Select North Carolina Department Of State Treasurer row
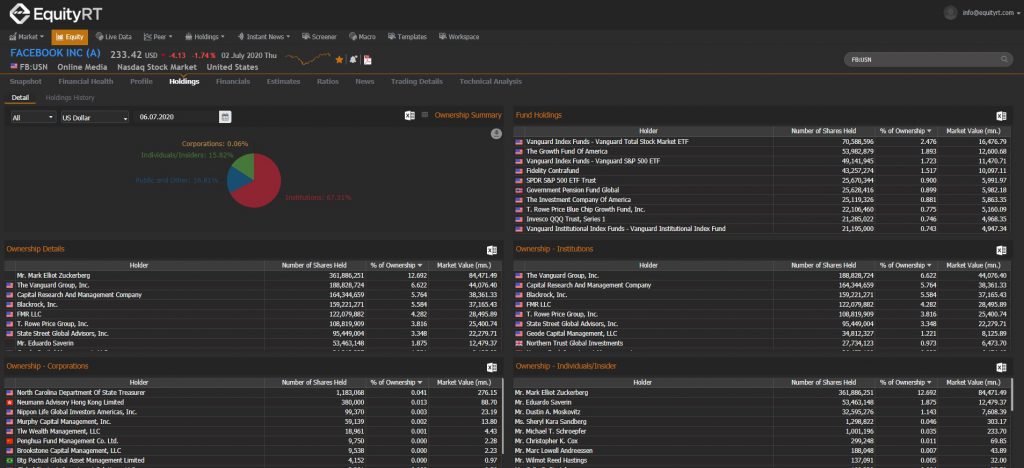Viewport: 1024px width, 468px height. (253, 393)
